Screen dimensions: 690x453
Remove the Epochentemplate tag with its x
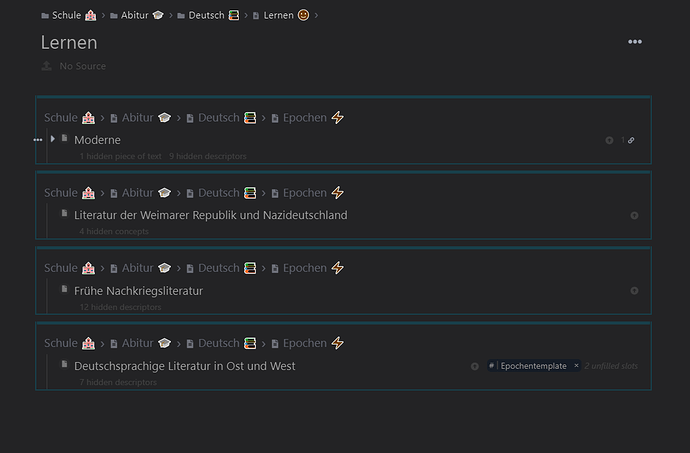[576, 365]
